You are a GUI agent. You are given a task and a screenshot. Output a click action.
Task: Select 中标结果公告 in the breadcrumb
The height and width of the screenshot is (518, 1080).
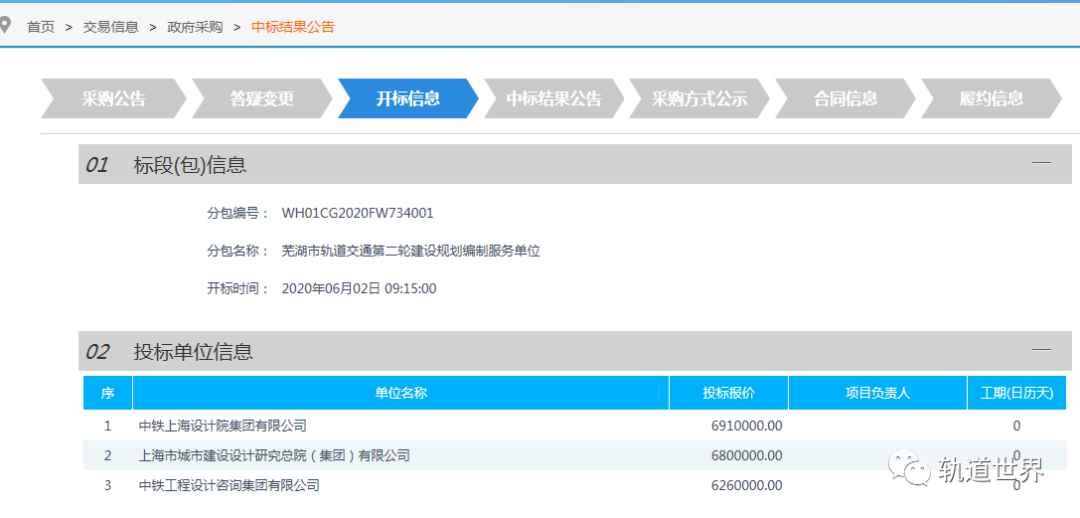point(293,27)
